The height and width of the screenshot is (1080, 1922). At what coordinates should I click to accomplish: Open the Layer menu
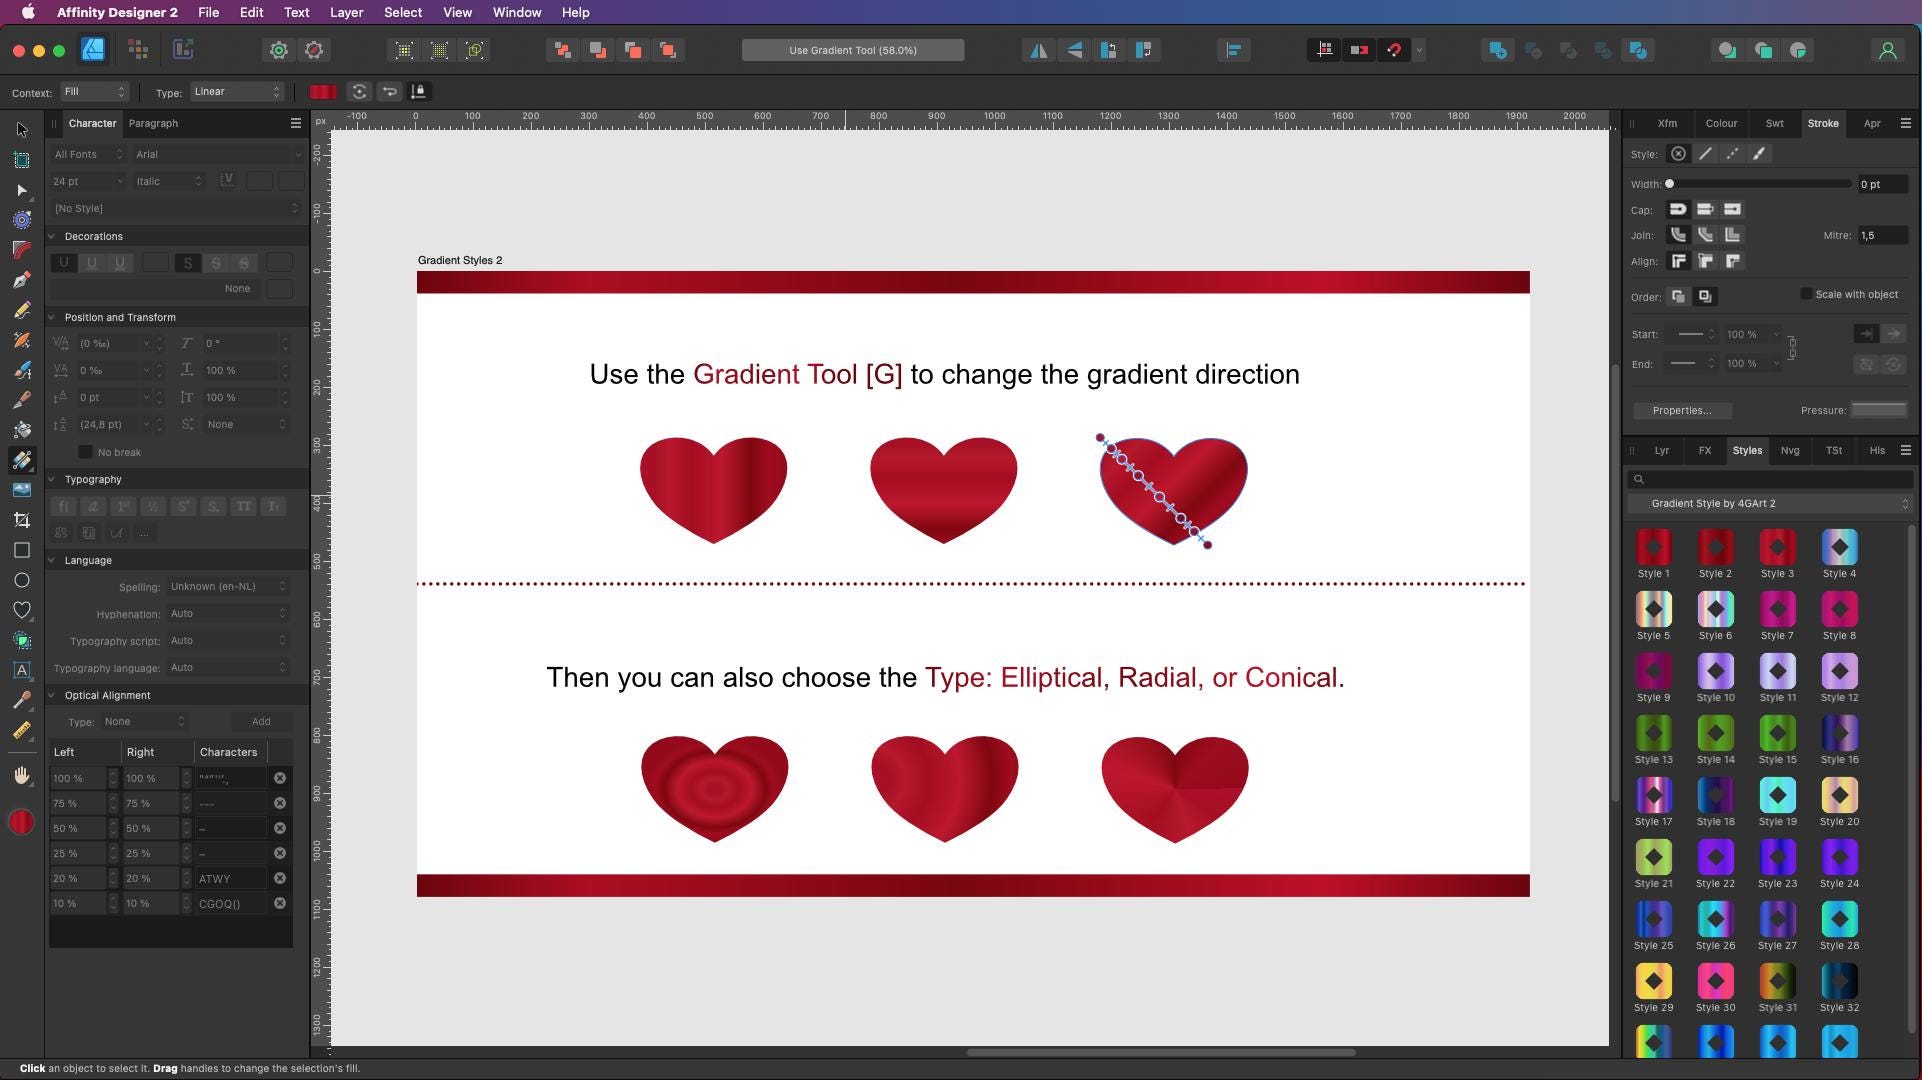pos(346,12)
